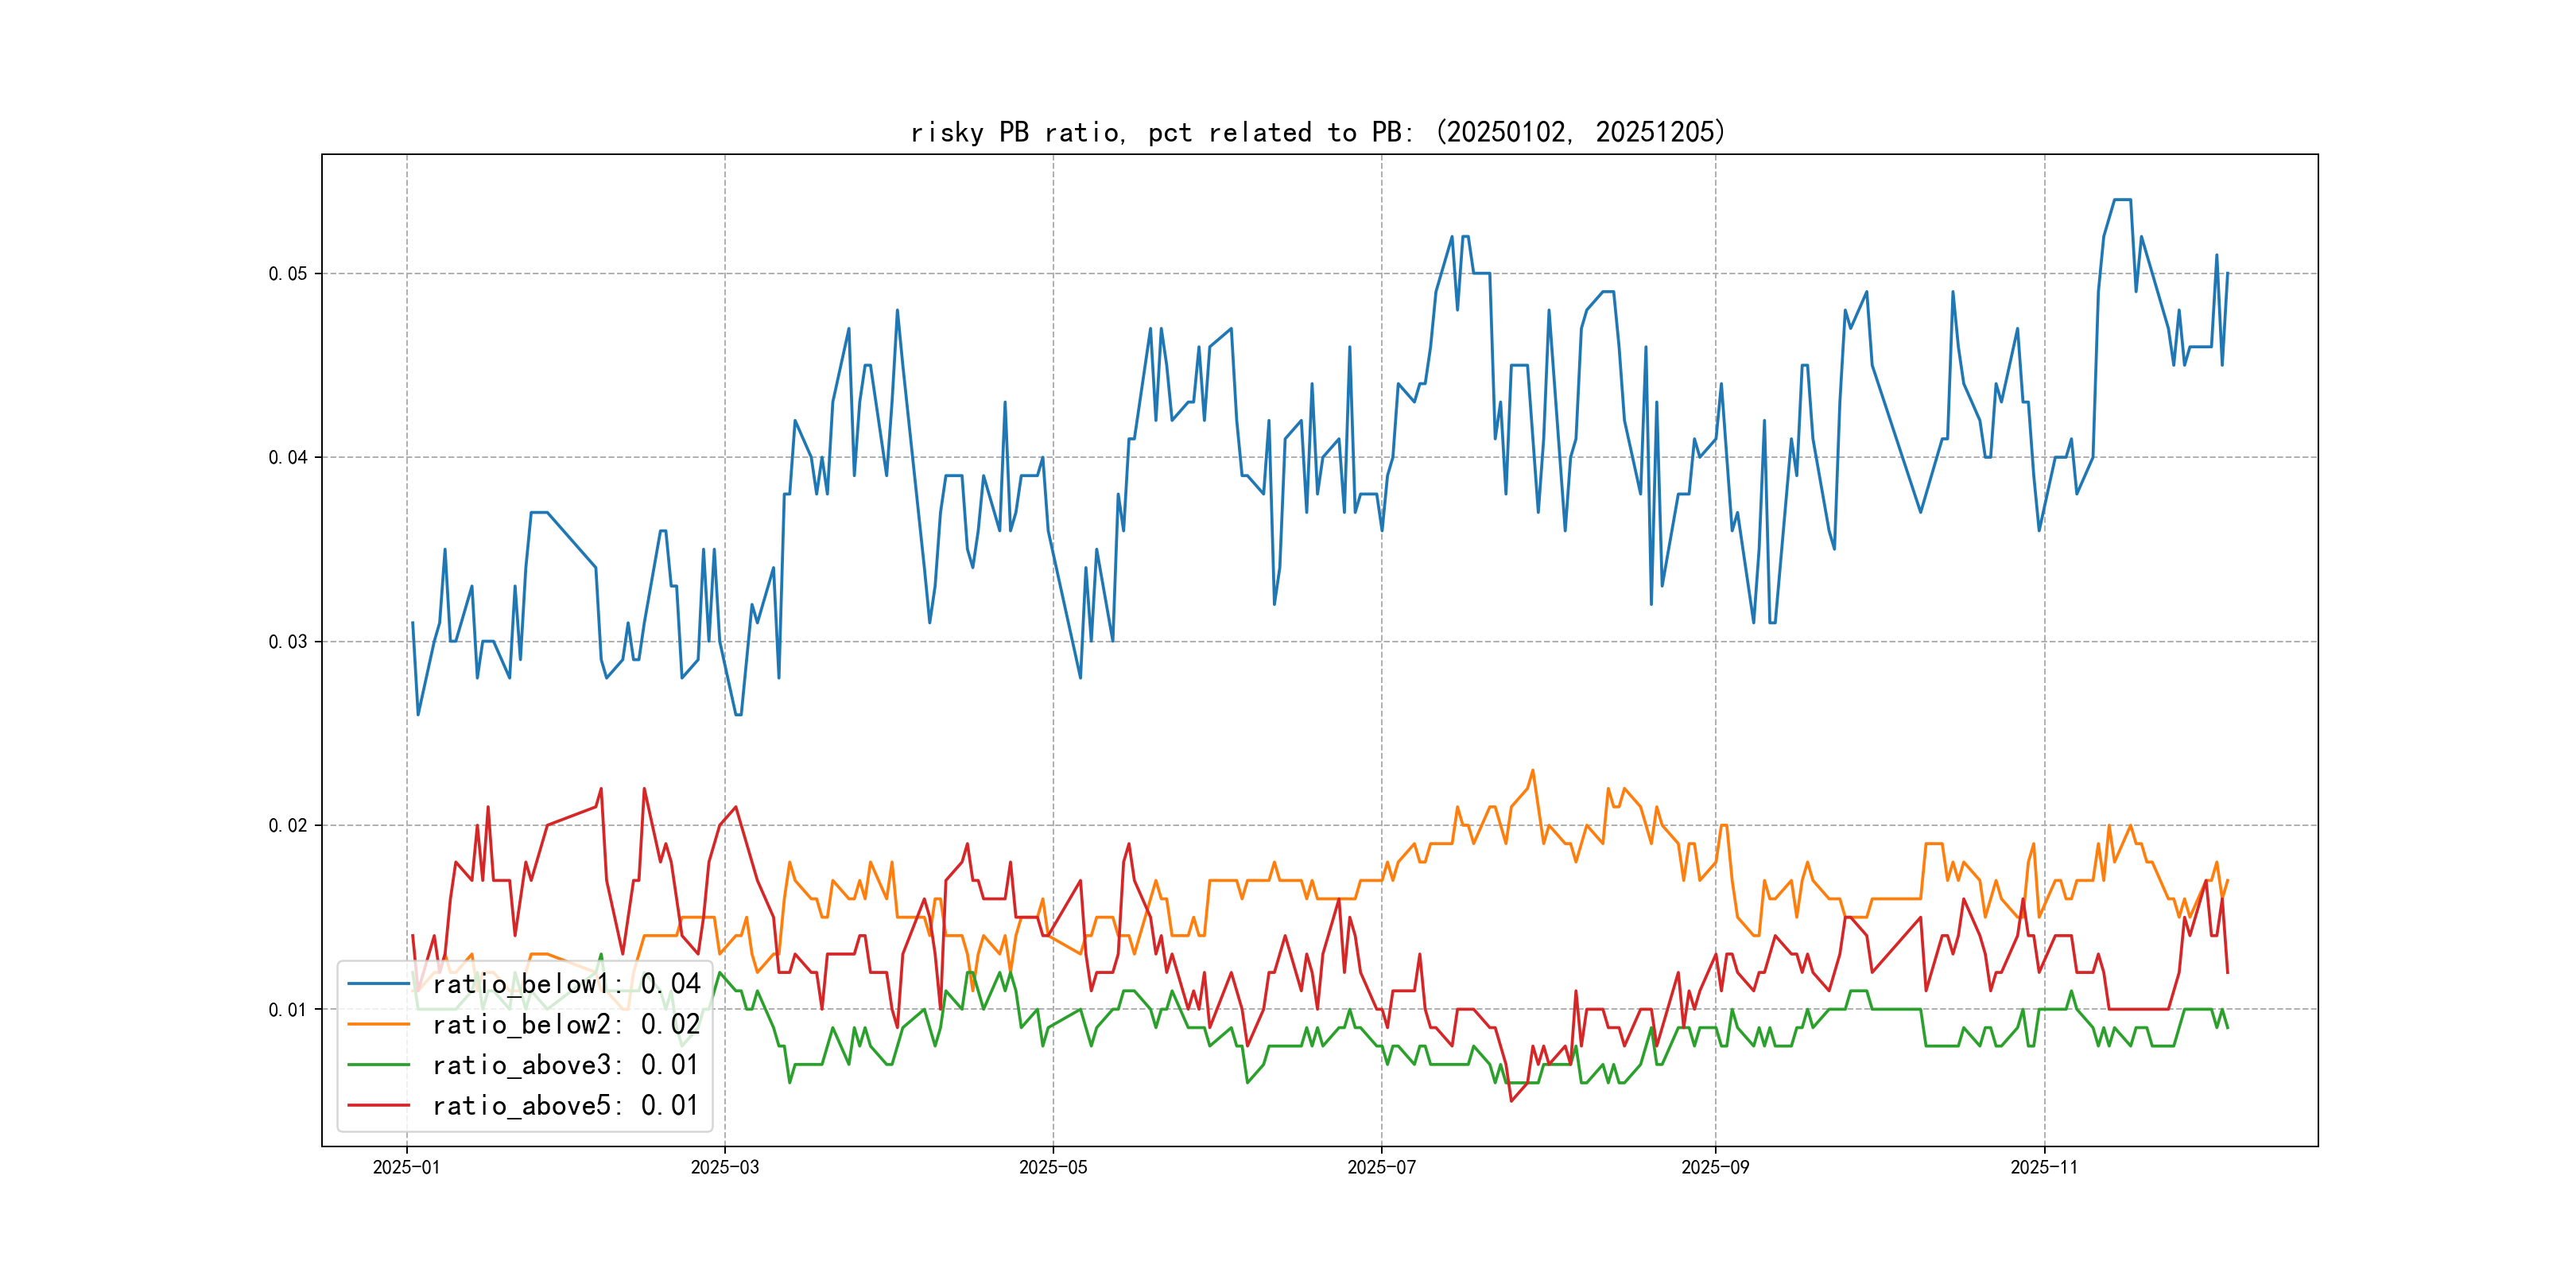
Task: Select the ratio_above5: 0.01 legend label
Action: click(566, 1105)
